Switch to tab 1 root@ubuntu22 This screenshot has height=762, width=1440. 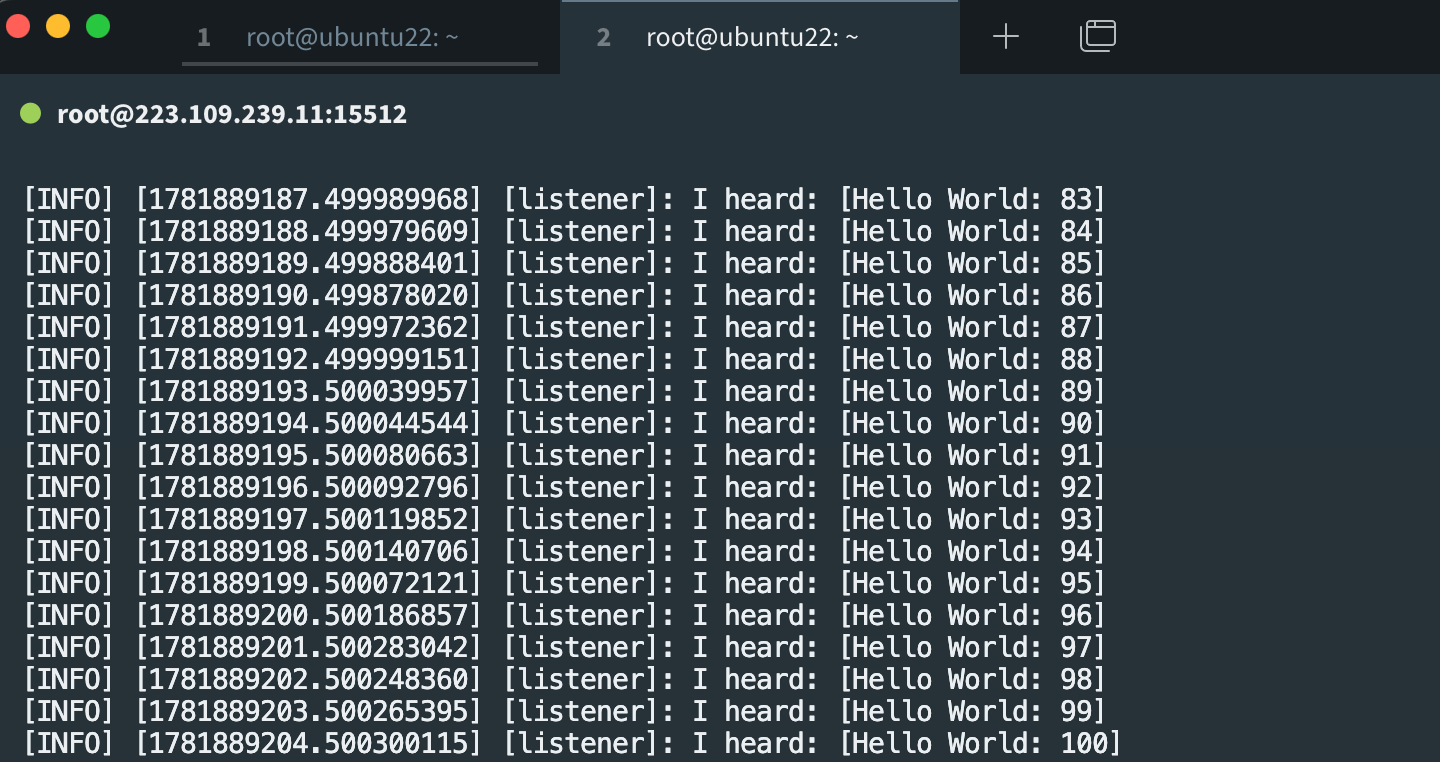pyautogui.click(x=360, y=38)
